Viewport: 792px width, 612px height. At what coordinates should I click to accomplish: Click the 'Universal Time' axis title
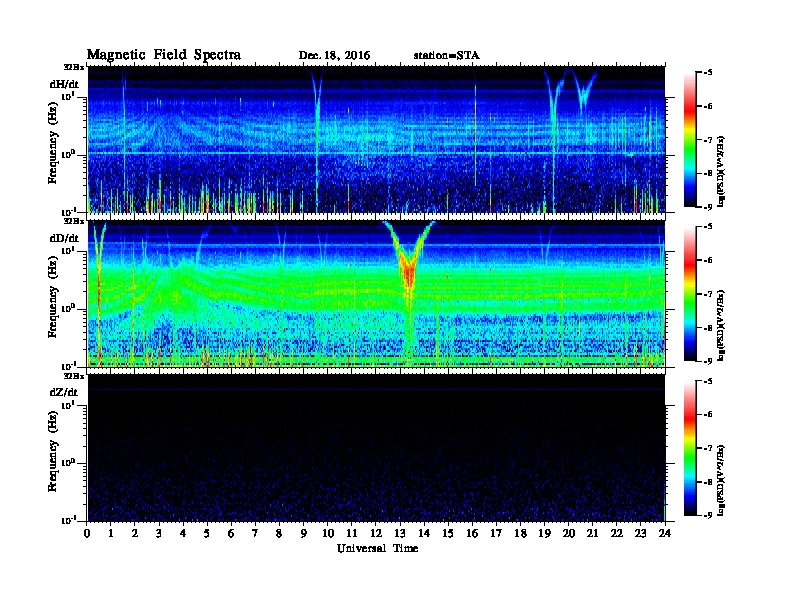pyautogui.click(x=378, y=548)
